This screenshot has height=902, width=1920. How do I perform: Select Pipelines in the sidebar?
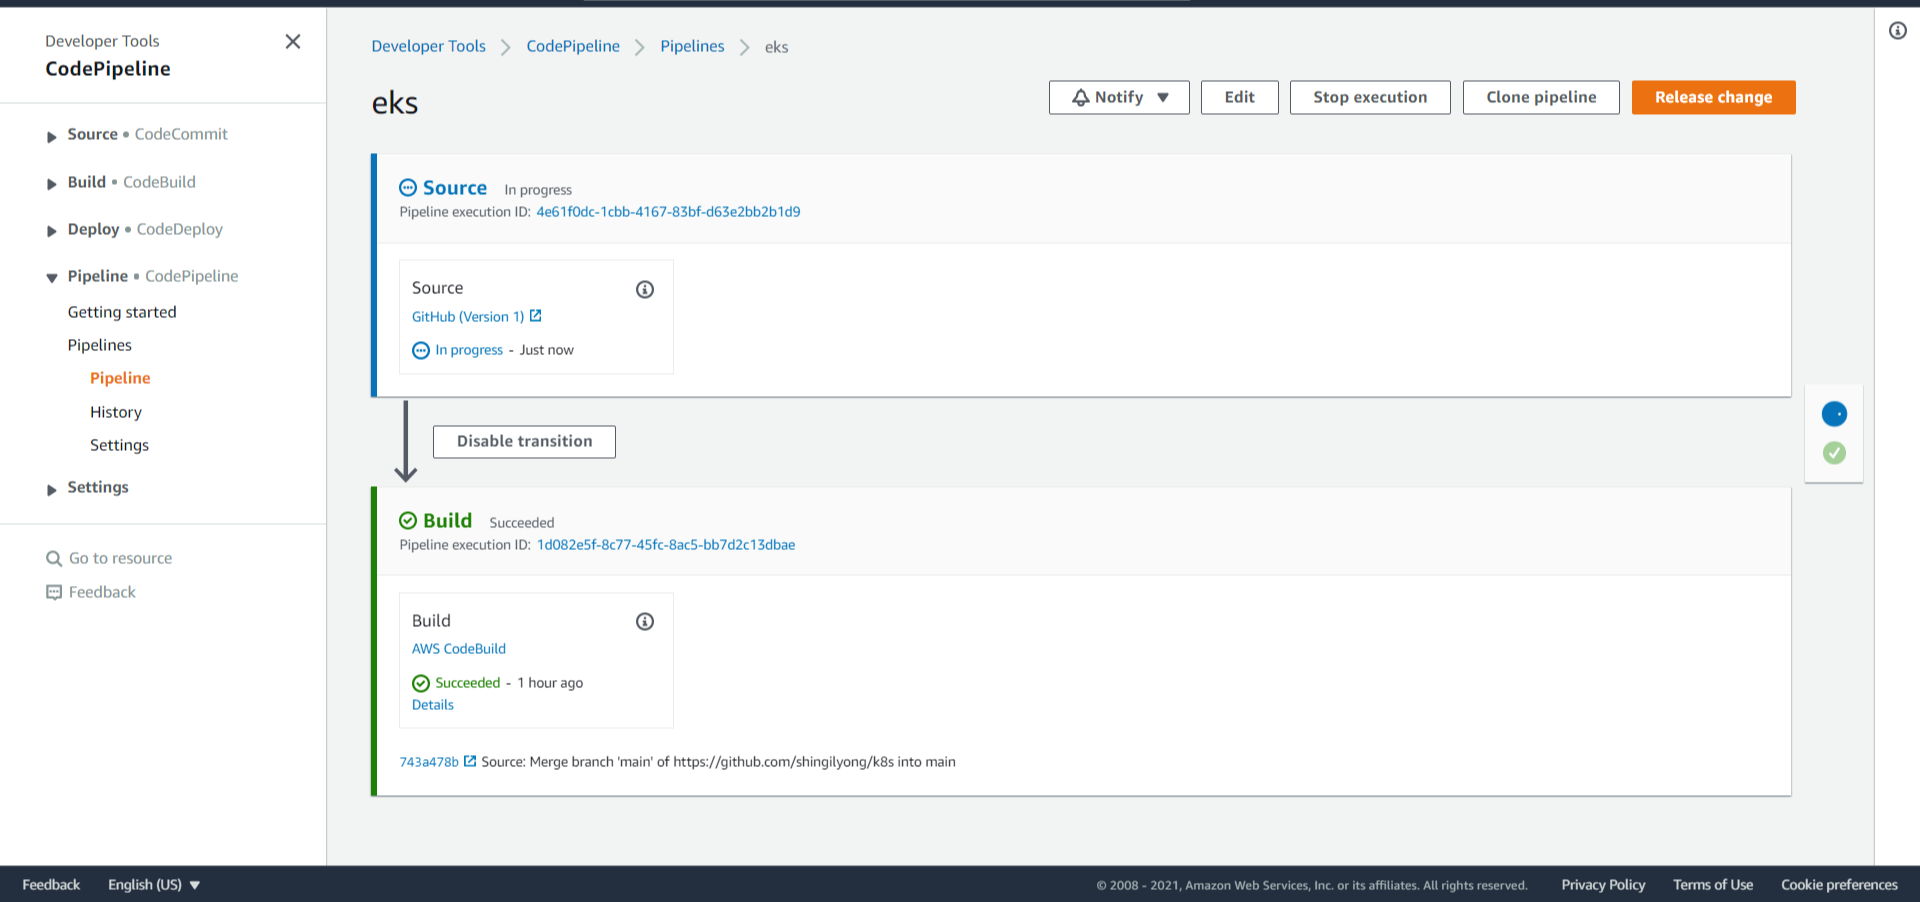(100, 345)
